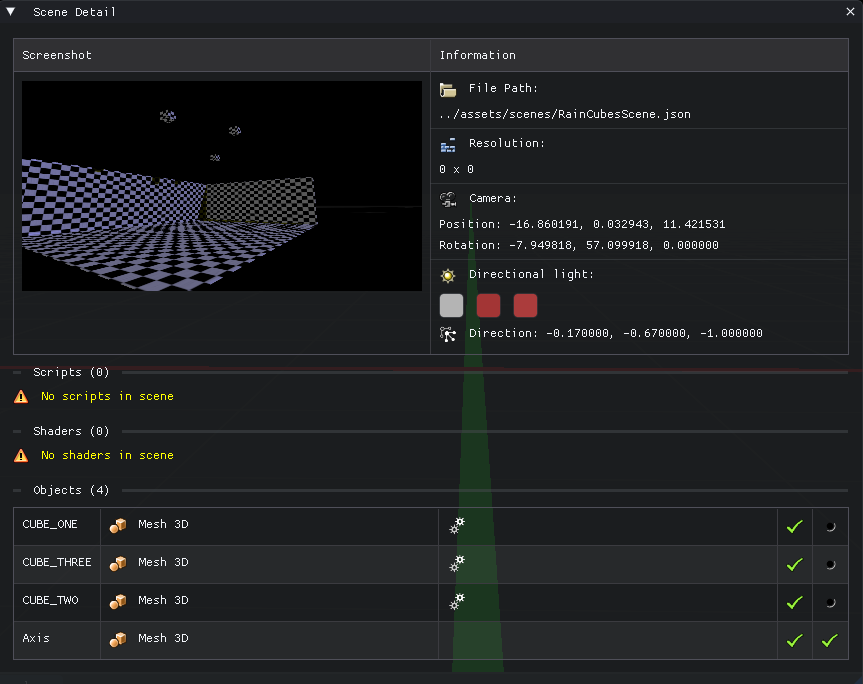Click the CUBE_ONE Mesh 3D icon
The width and height of the screenshot is (863, 684).
click(x=119, y=525)
